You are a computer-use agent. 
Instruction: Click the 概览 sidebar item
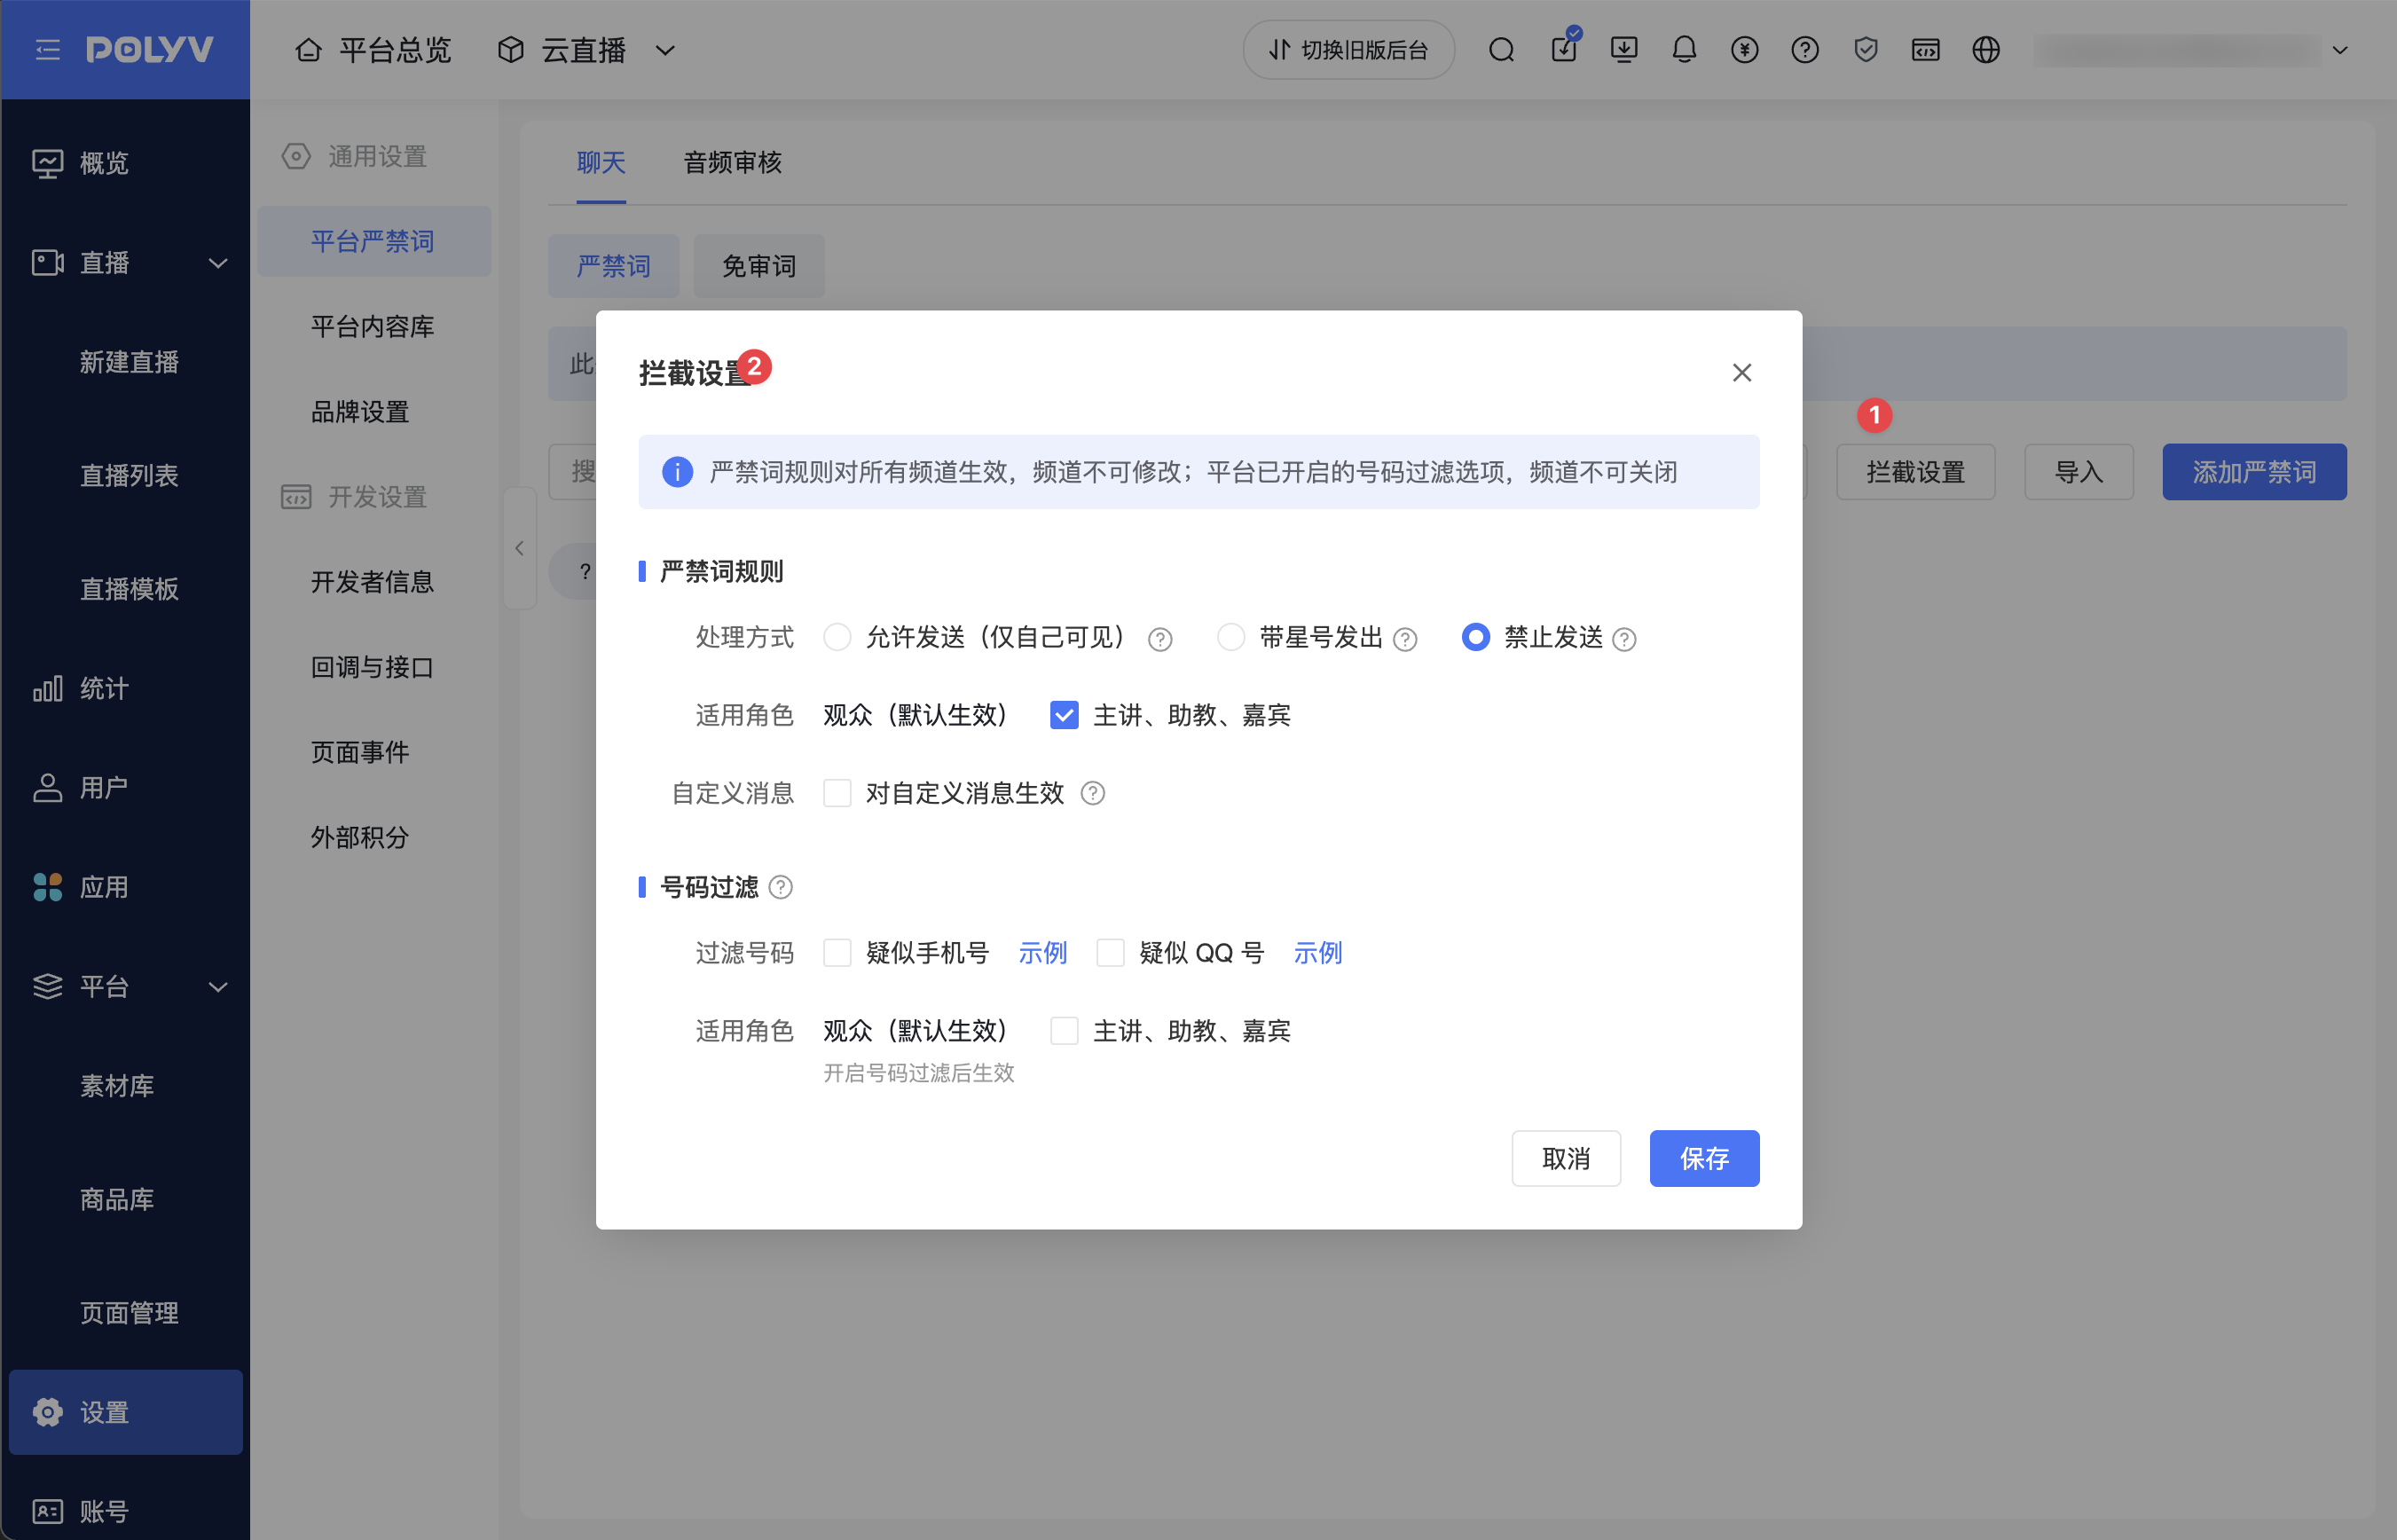coord(125,163)
